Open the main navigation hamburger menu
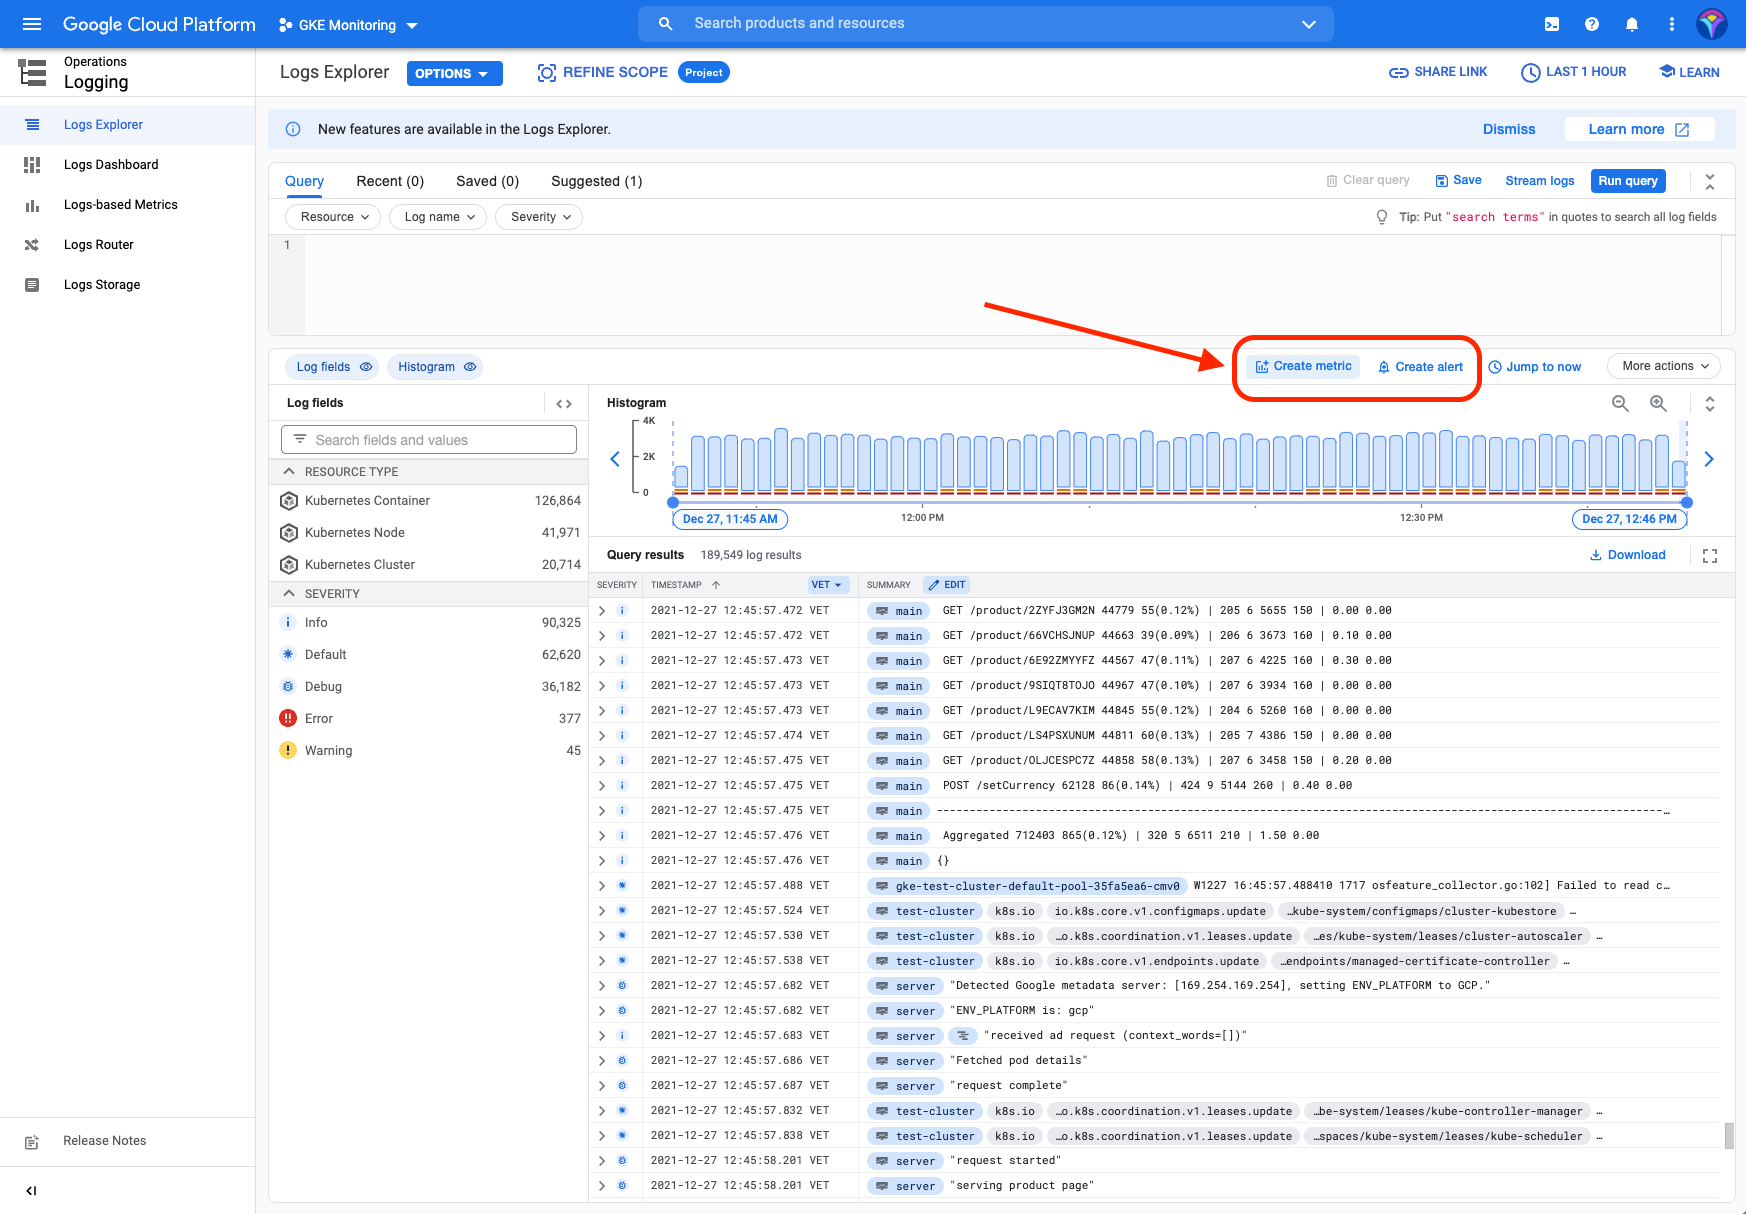Screen dimensions: 1746x1214 [x=32, y=24]
